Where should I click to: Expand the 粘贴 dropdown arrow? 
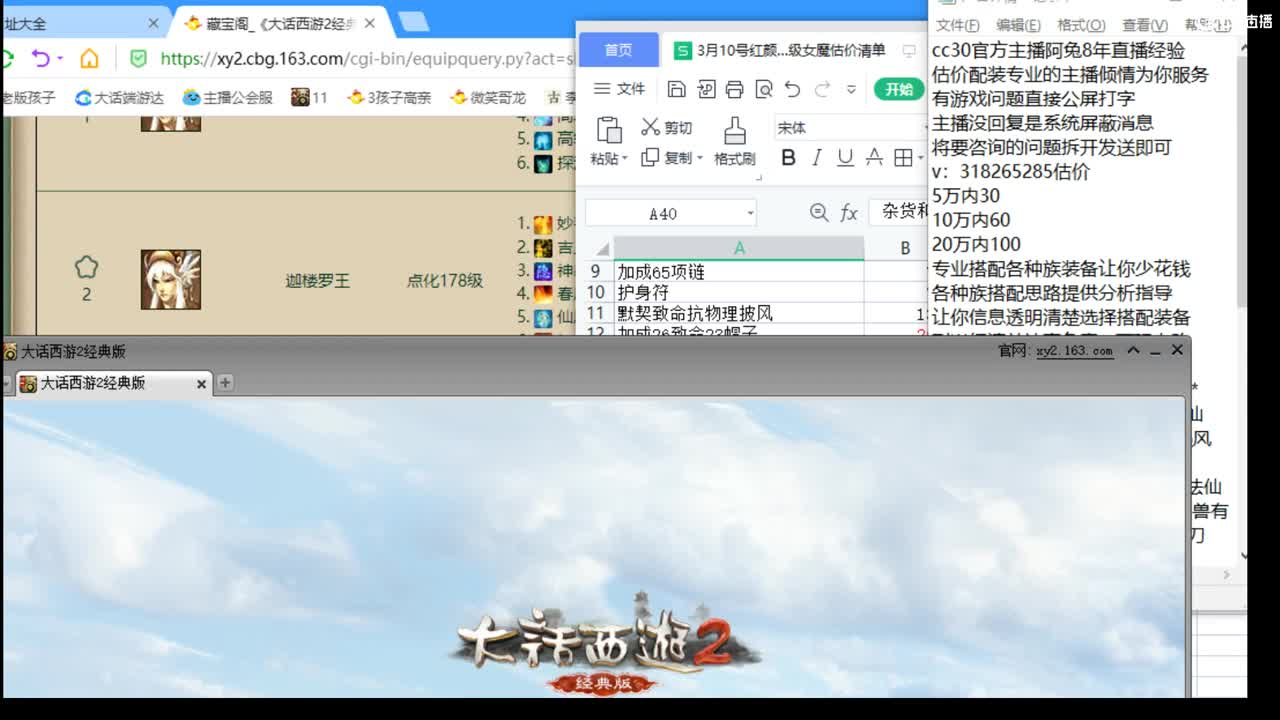[624, 159]
